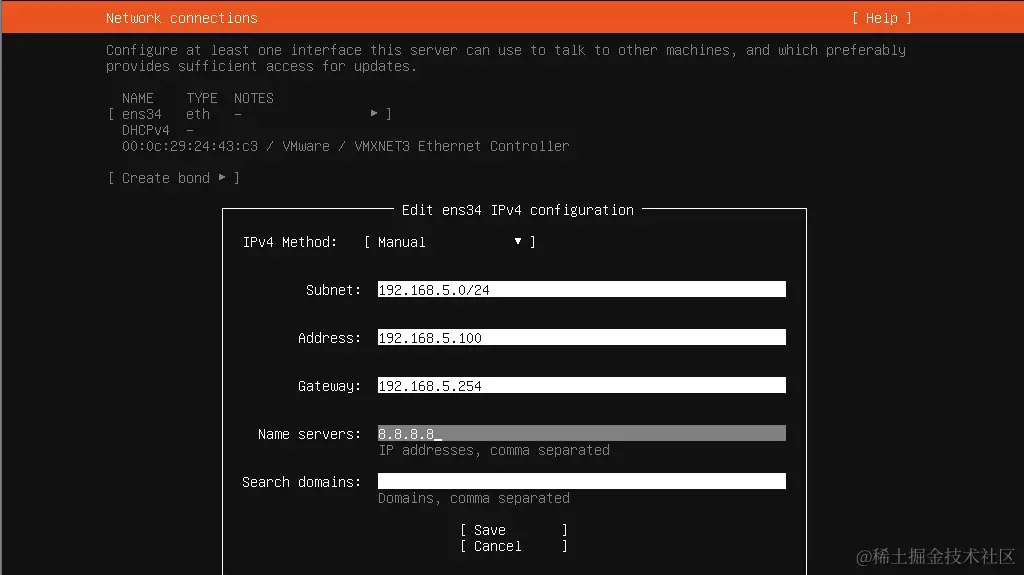
Task: Click the 'Edit ens34 IPv4 configuration' title
Action: tap(517, 210)
